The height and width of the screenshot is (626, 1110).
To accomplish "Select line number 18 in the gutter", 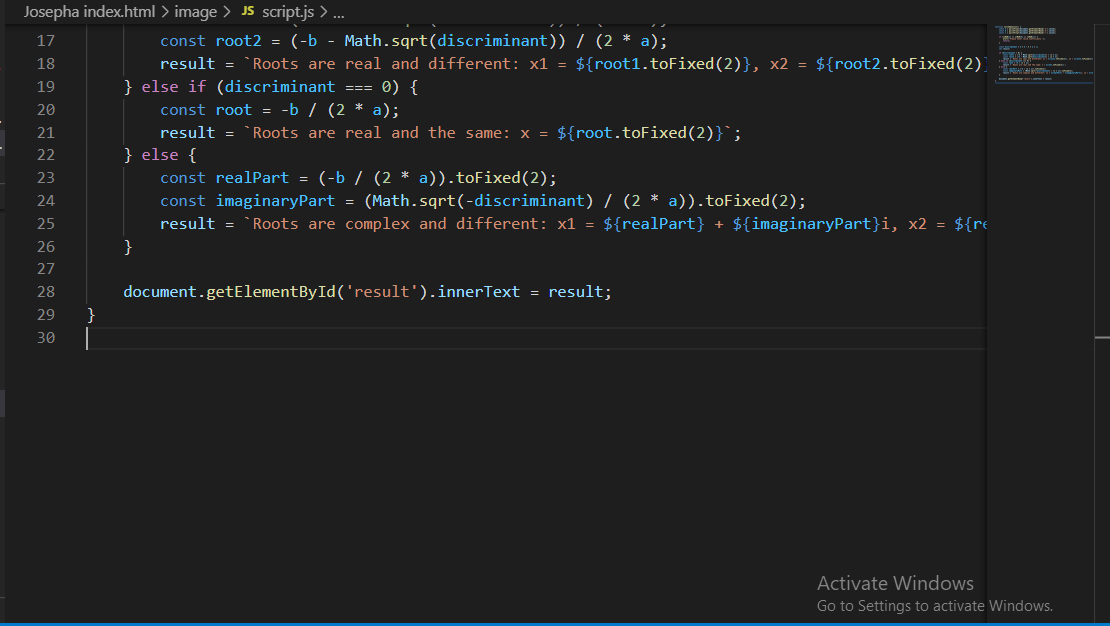I will pos(46,64).
